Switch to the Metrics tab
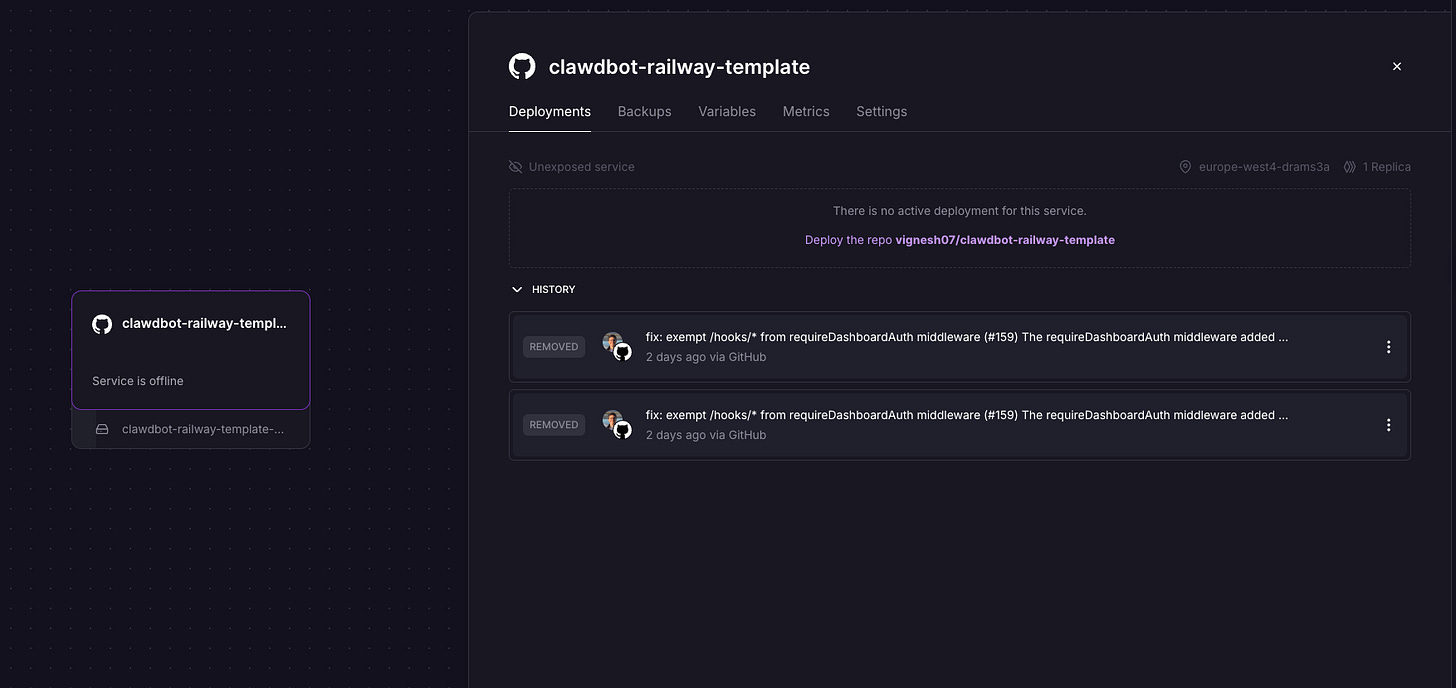This screenshot has width=1456, height=688. 806,111
